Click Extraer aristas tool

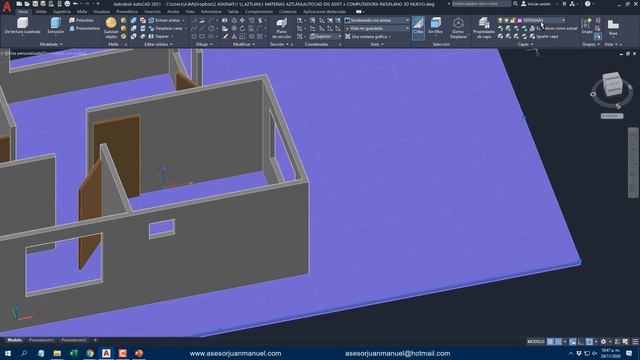165,20
